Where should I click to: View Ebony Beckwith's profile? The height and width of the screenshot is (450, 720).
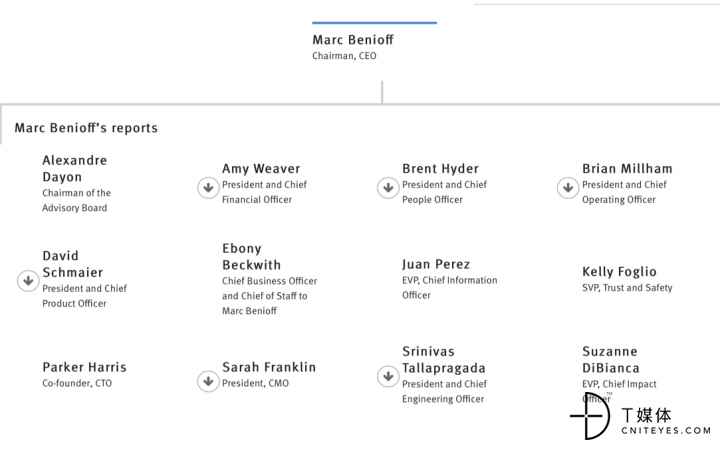pos(252,257)
